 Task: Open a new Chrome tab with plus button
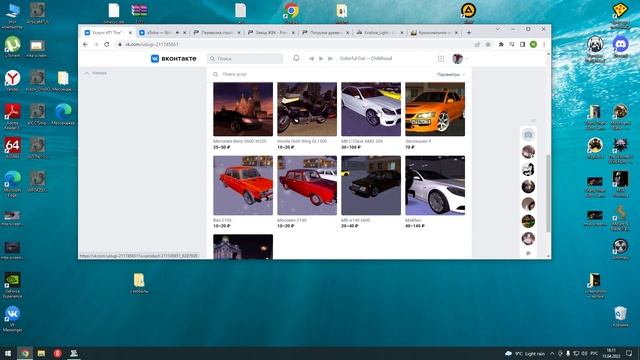pos(469,32)
